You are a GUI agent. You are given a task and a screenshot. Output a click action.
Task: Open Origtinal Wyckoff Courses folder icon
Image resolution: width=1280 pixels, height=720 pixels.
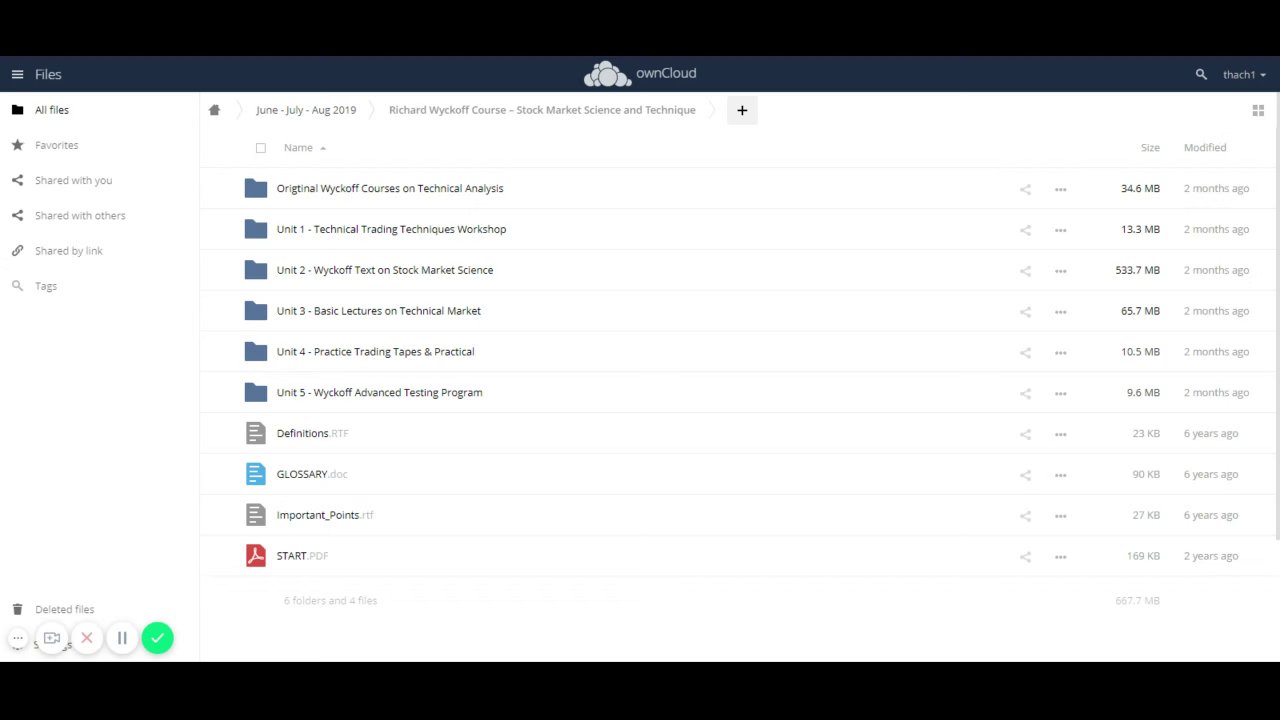(x=256, y=188)
